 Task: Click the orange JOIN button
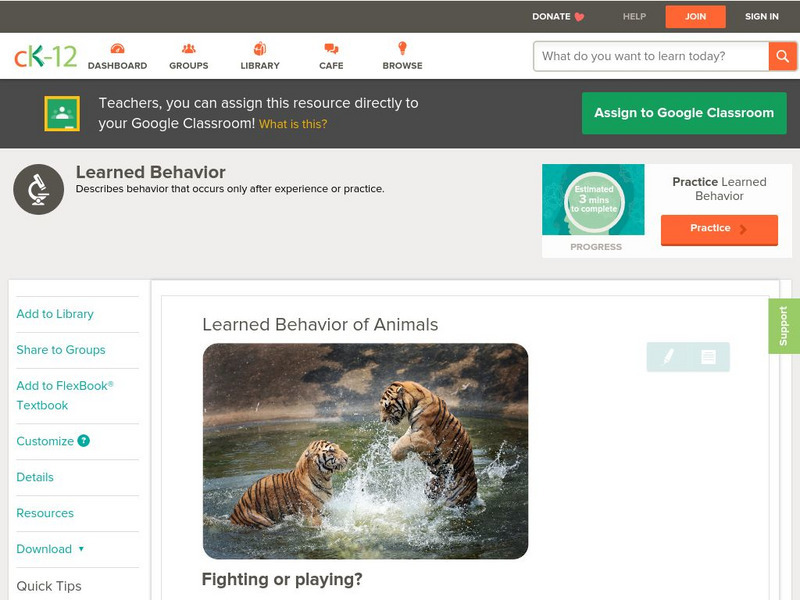click(x=695, y=17)
